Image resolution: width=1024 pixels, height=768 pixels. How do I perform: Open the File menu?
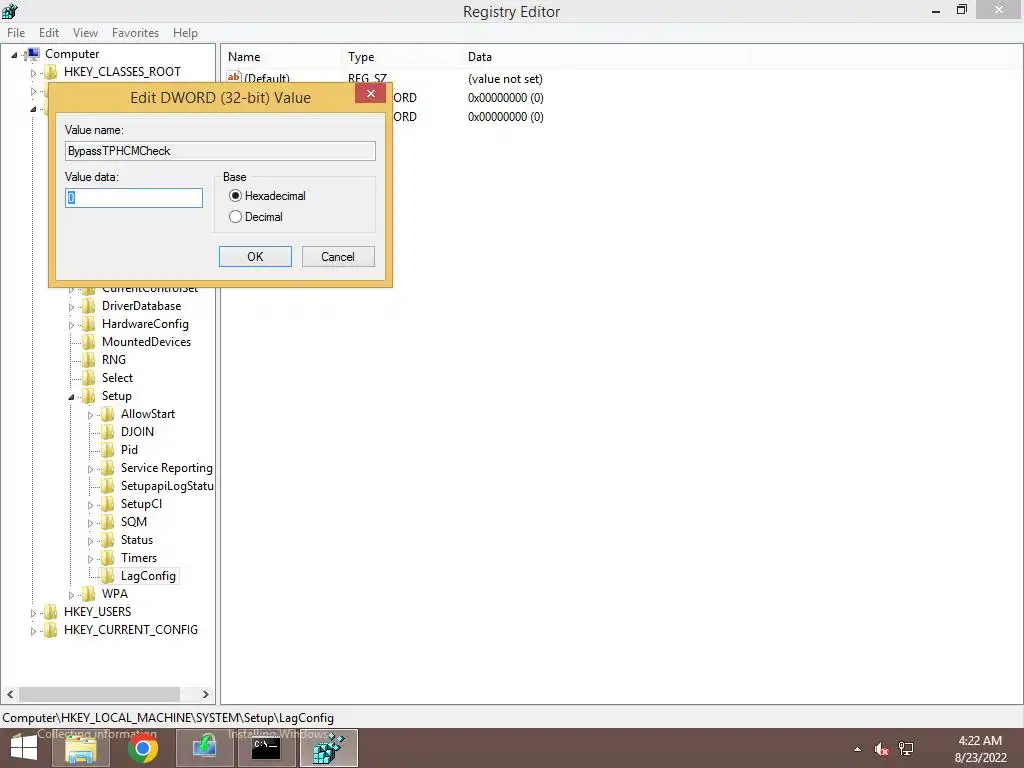click(16, 33)
